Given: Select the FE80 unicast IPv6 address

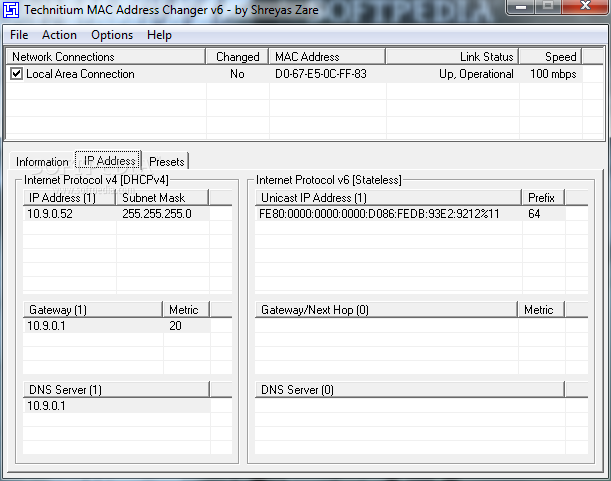Looking at the screenshot, I should (x=379, y=214).
